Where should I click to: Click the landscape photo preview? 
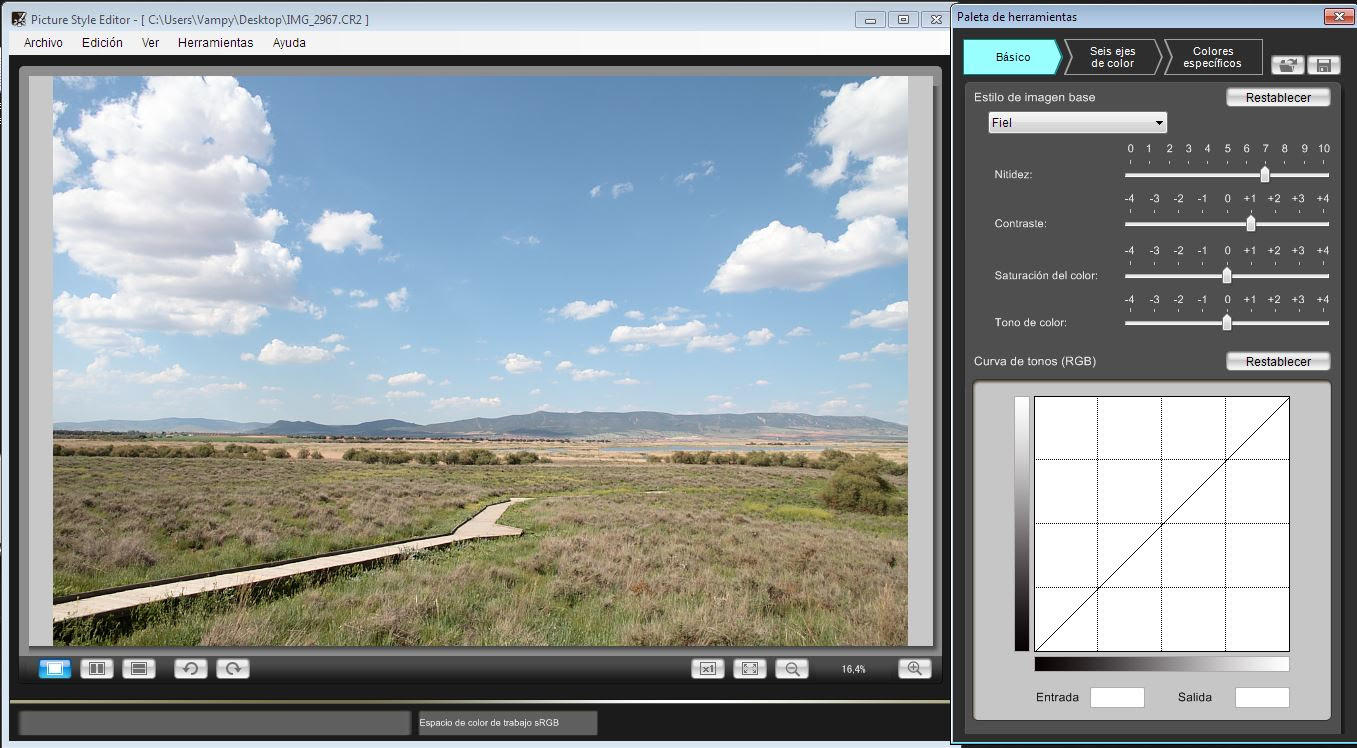(x=480, y=361)
